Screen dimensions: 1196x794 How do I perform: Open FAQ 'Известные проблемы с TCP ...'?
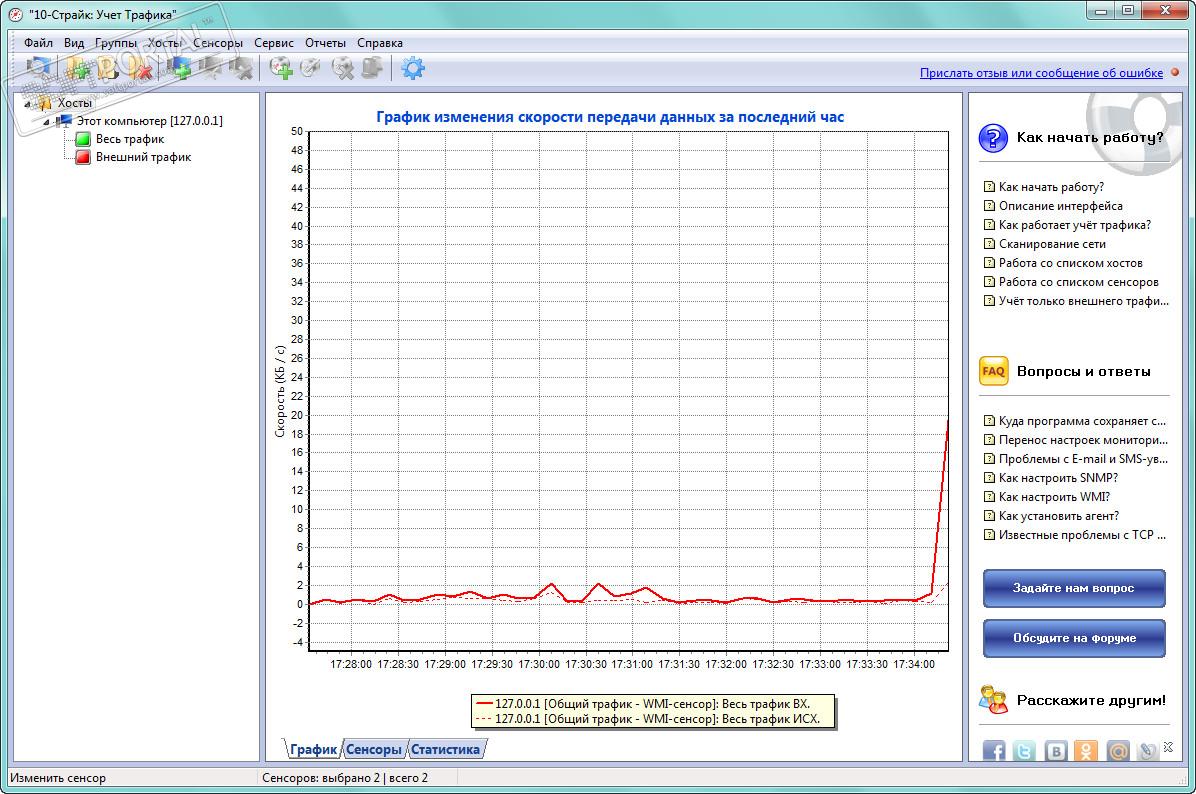1082,535
